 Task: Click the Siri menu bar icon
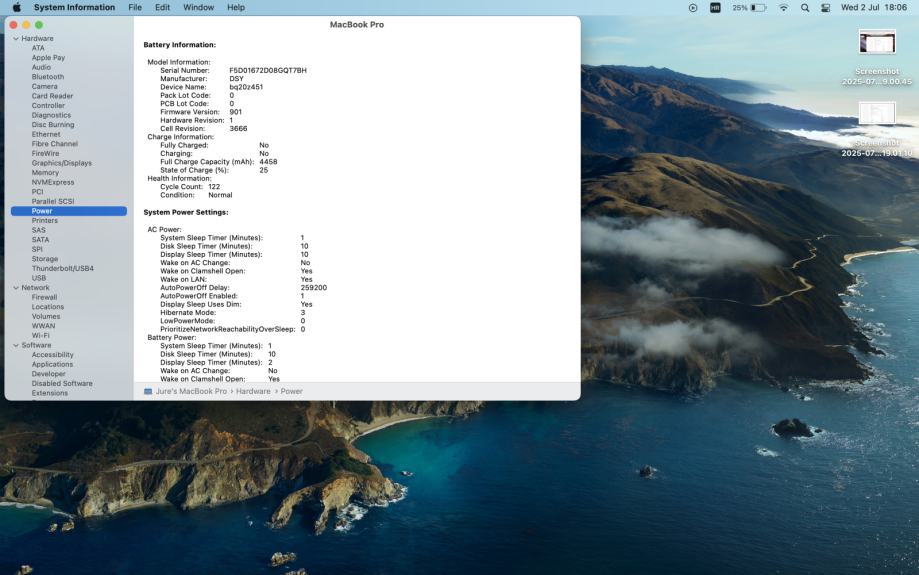tap(715, 7)
